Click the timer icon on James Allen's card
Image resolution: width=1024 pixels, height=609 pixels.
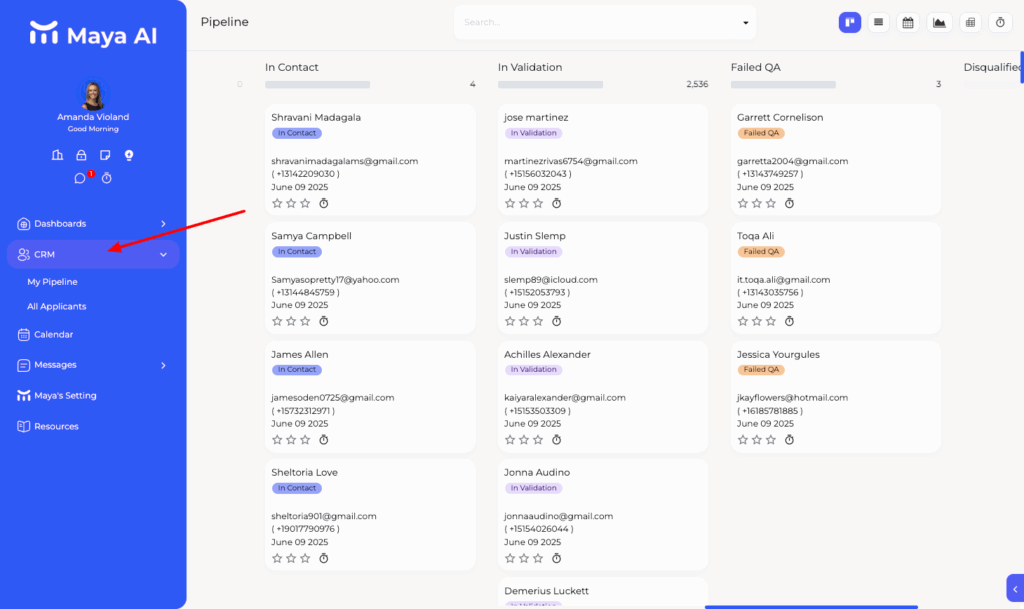pyautogui.click(x=323, y=440)
